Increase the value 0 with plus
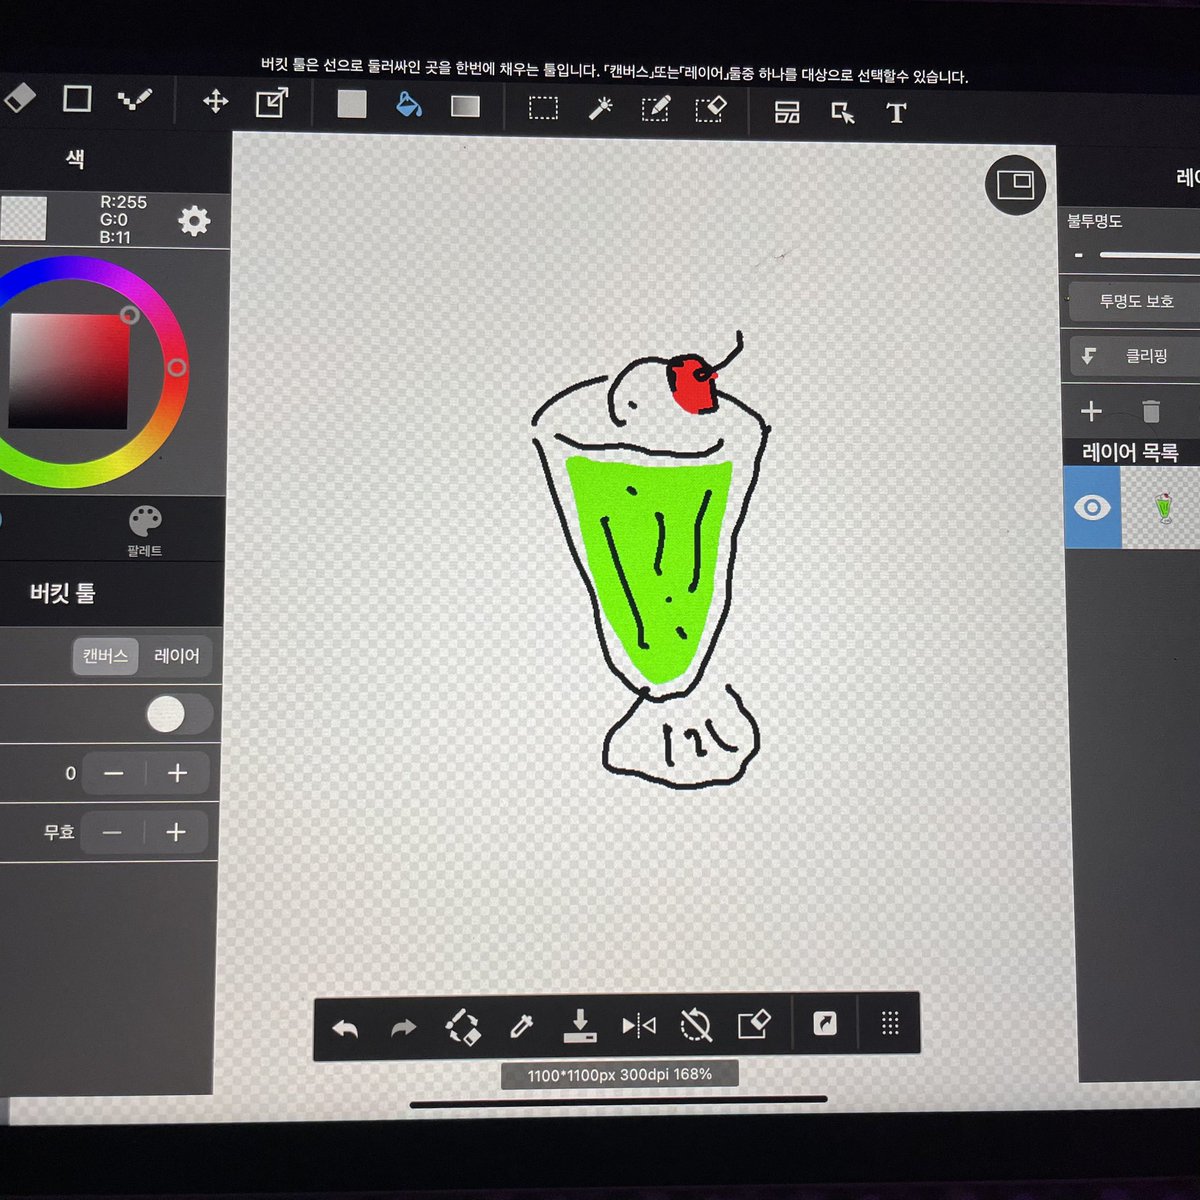This screenshot has height=1200, width=1200. [178, 773]
